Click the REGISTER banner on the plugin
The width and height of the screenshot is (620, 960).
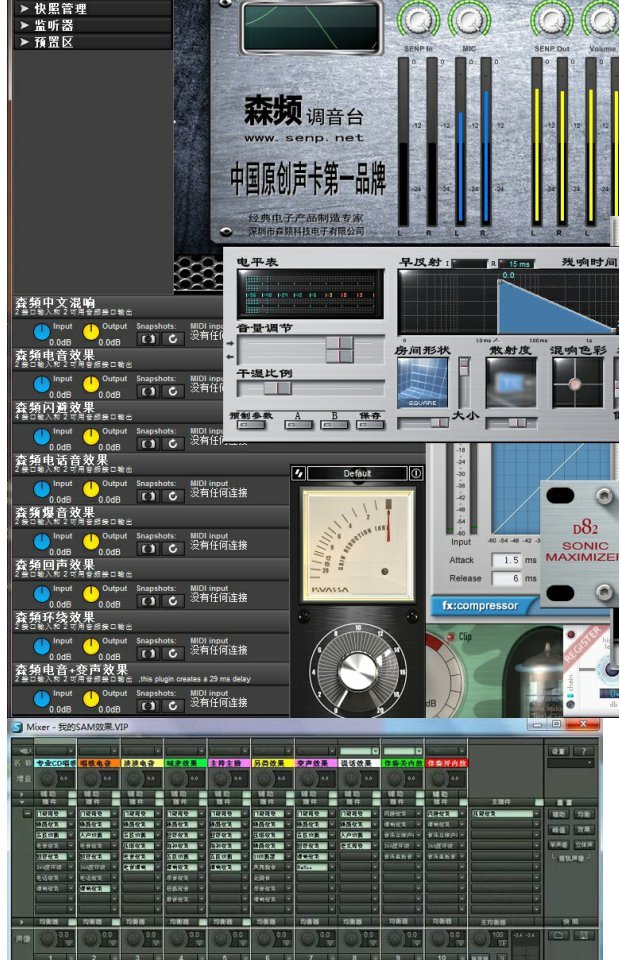coord(581,644)
